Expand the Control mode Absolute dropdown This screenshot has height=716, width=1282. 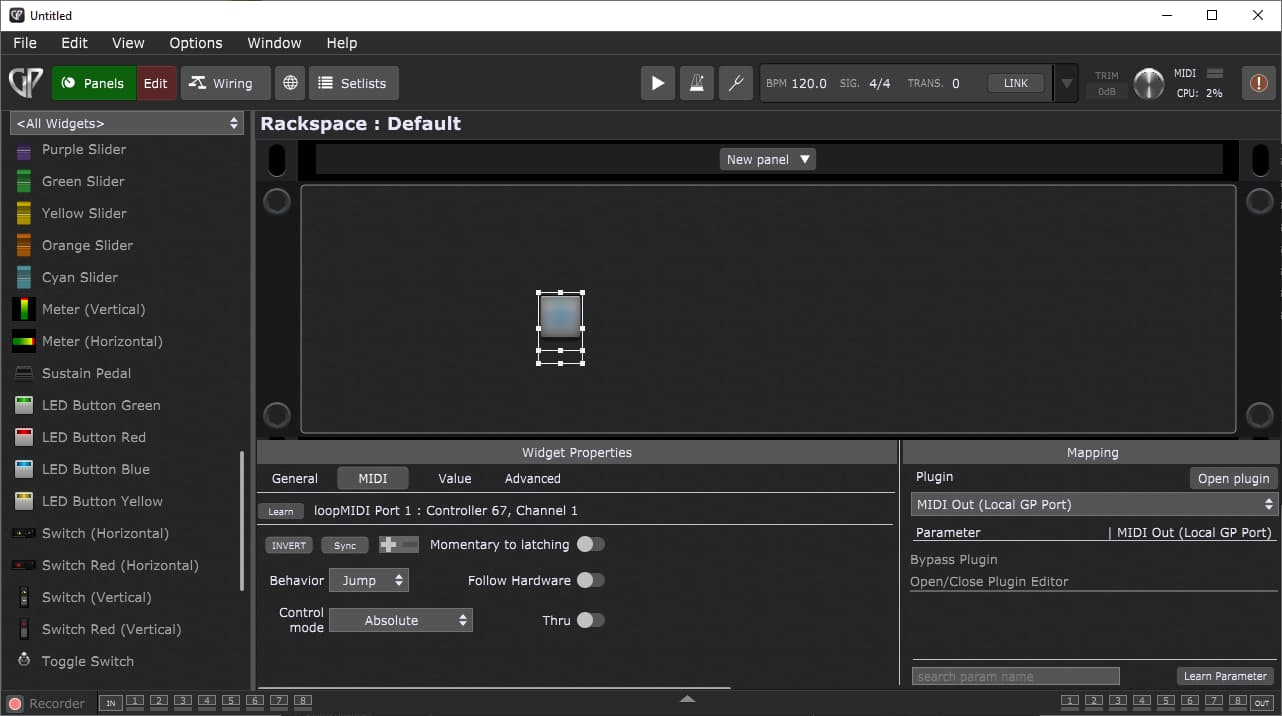[x=401, y=620]
